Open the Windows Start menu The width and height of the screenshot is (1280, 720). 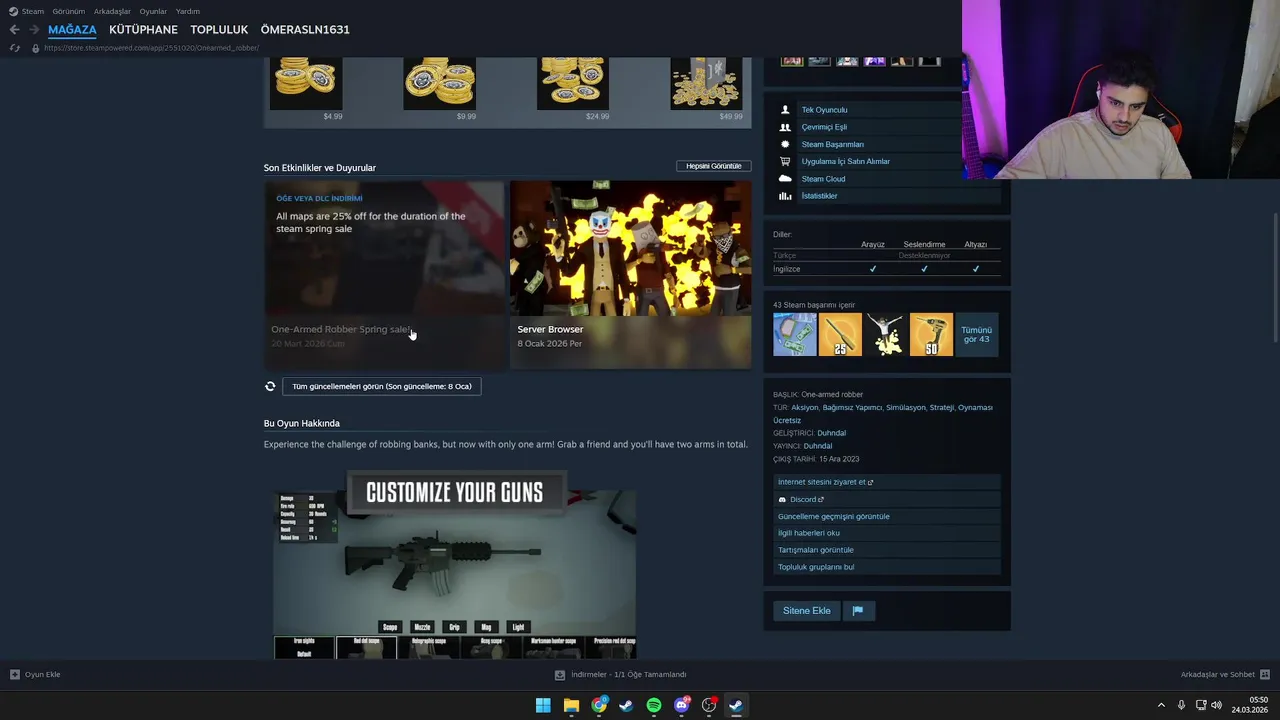(x=543, y=705)
